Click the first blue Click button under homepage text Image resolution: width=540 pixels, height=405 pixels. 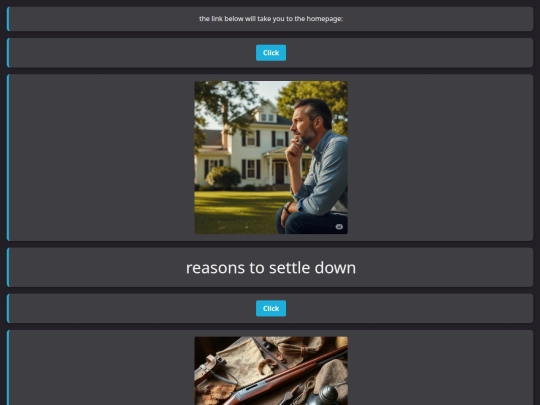(271, 53)
